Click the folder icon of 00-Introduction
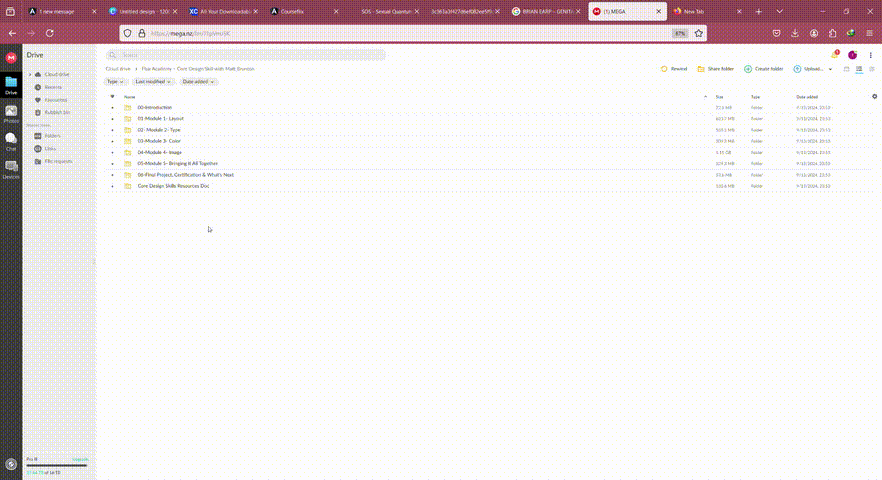 pyautogui.click(x=128, y=107)
